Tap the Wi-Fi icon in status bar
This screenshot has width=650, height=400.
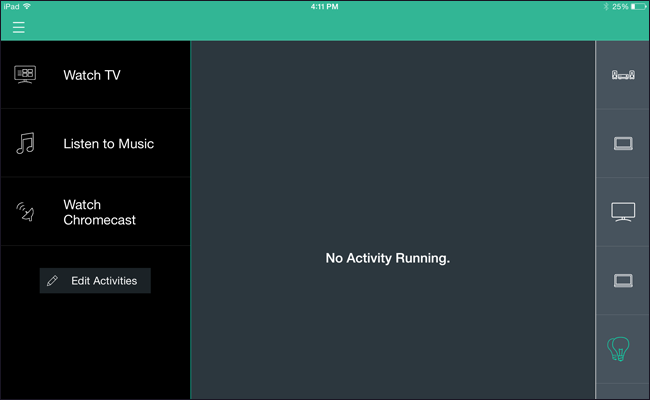(27, 6)
